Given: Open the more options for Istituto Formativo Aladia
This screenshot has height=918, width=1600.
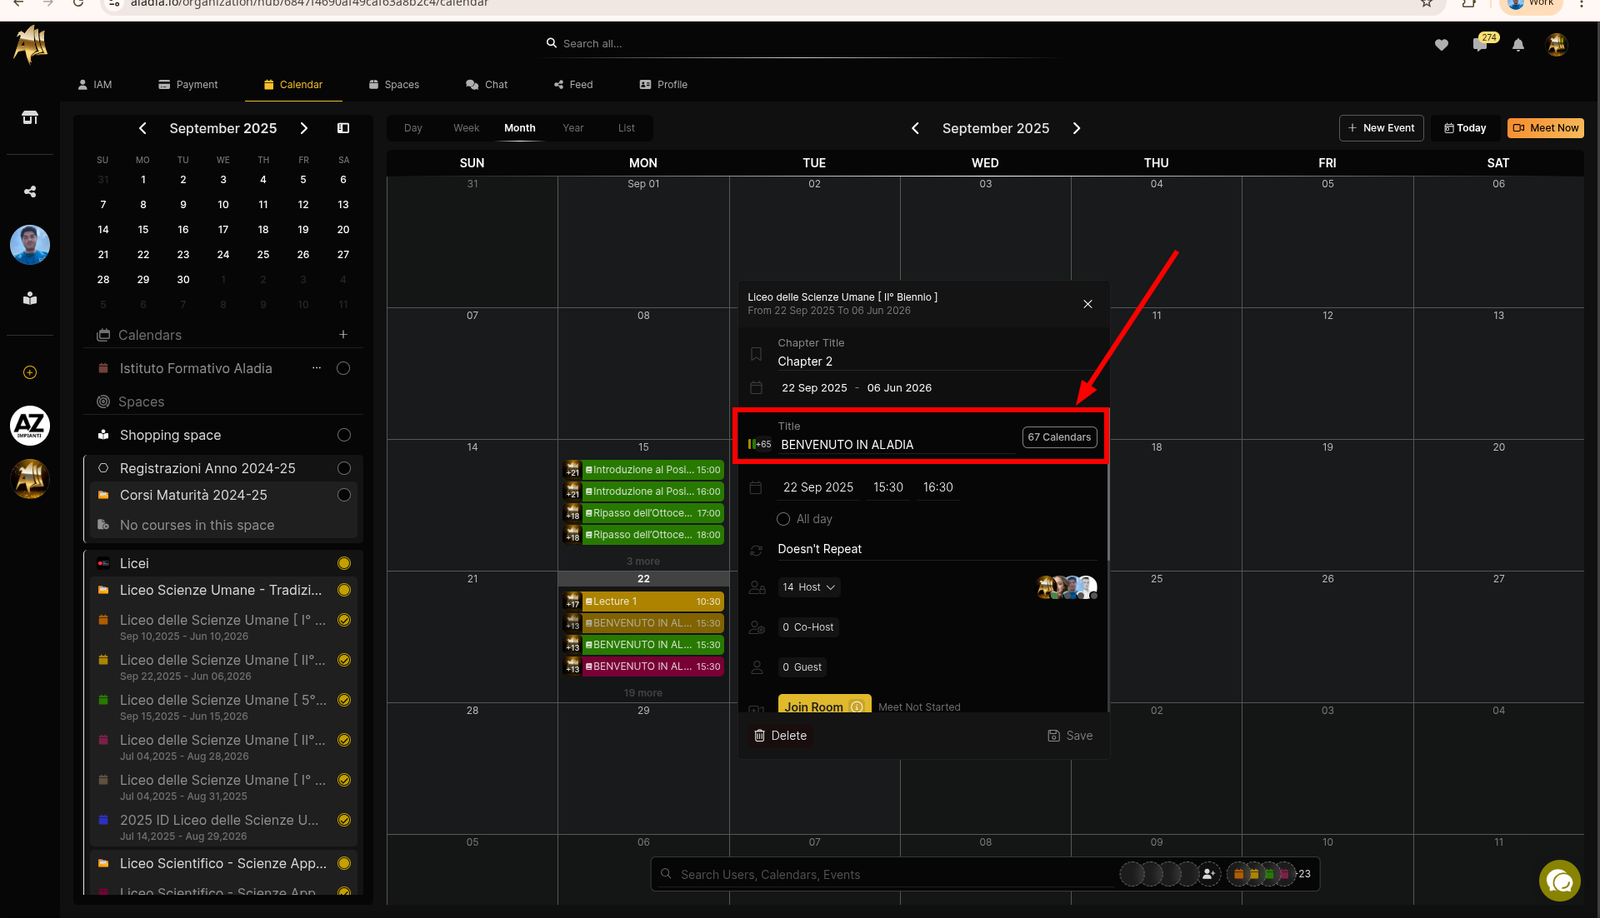Looking at the screenshot, I should pyautogui.click(x=317, y=368).
